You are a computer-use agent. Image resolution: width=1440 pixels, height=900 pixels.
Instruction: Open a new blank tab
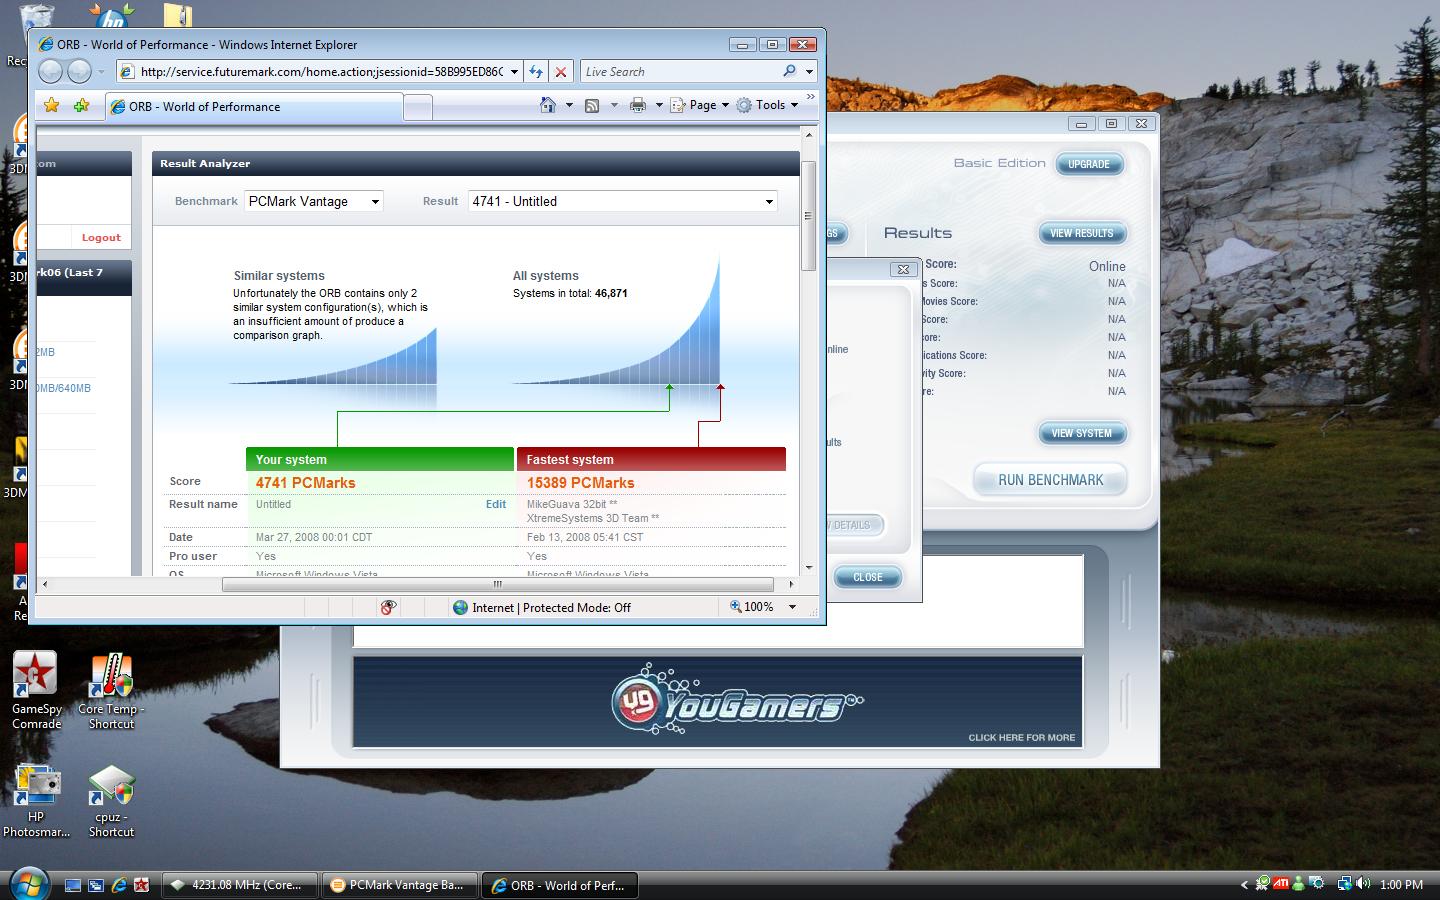(x=418, y=107)
